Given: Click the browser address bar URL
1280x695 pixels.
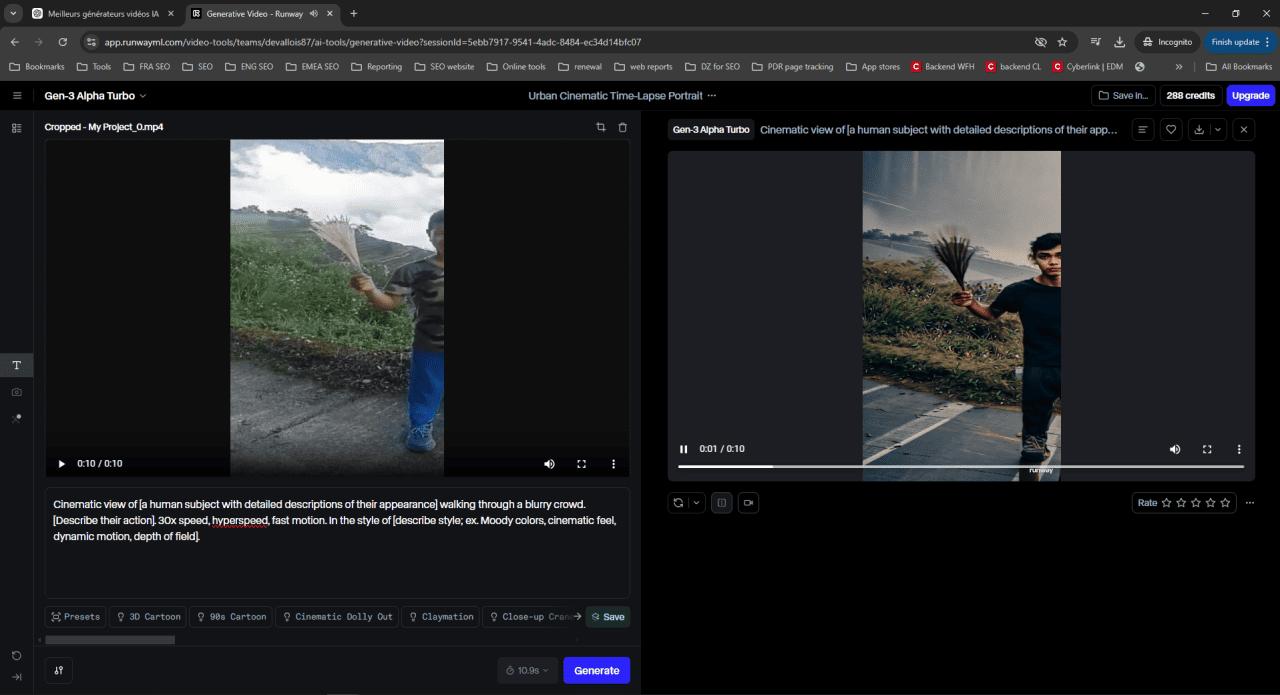Looking at the screenshot, I should coord(373,42).
